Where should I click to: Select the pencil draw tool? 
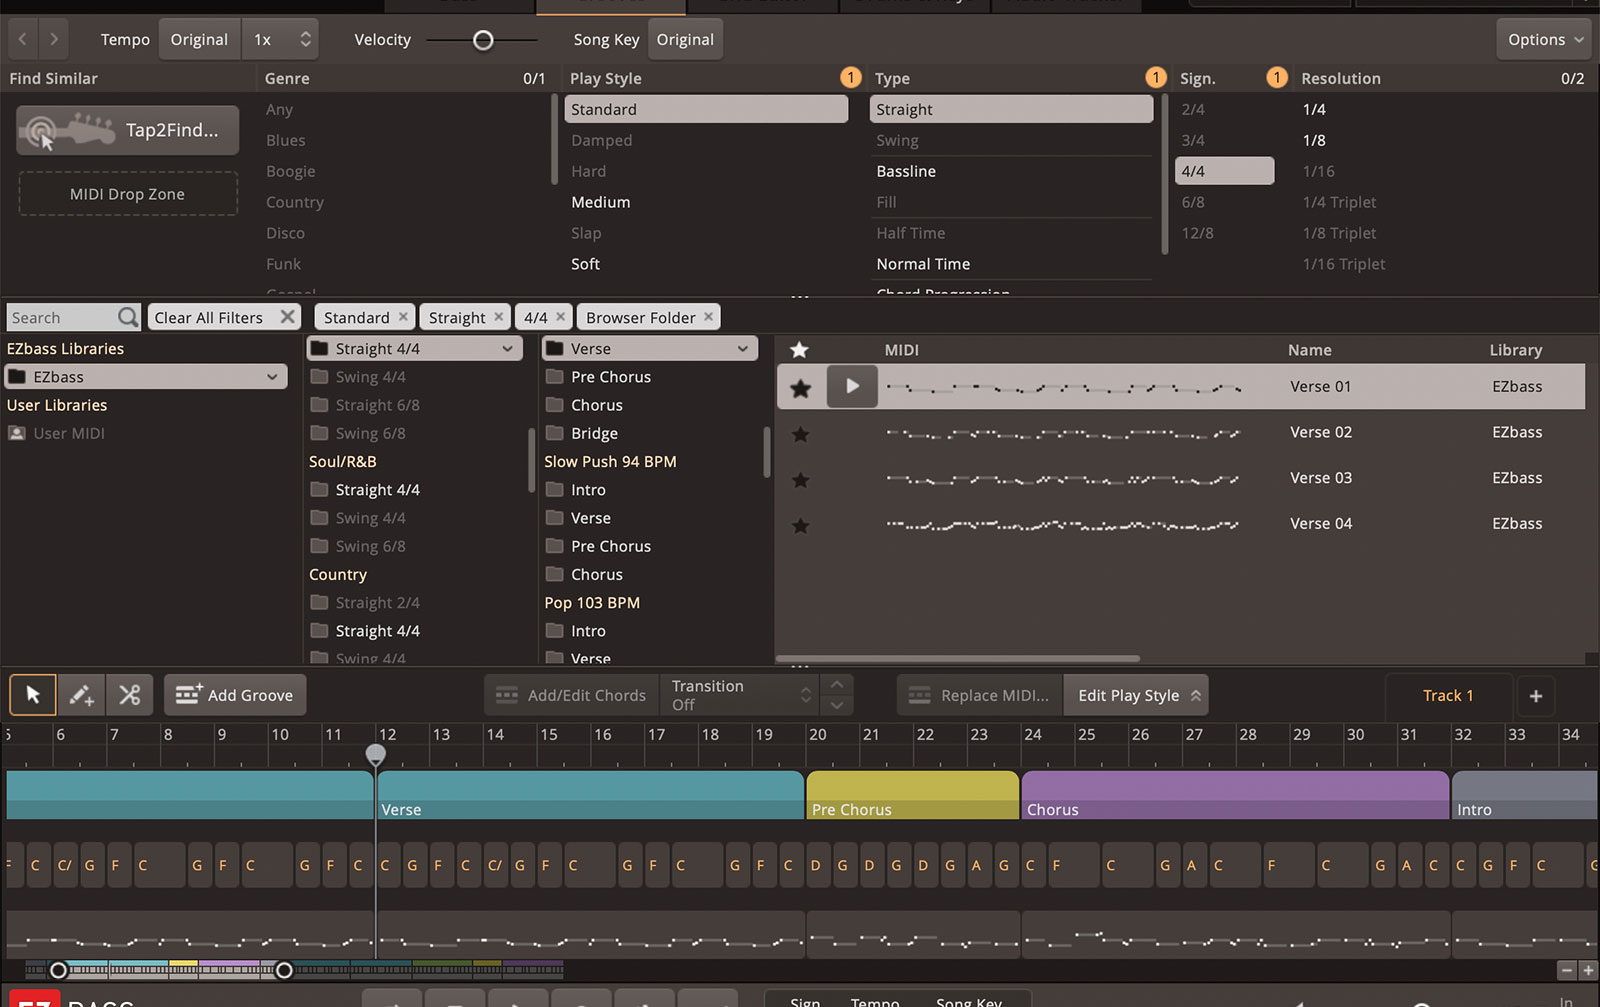(x=81, y=695)
